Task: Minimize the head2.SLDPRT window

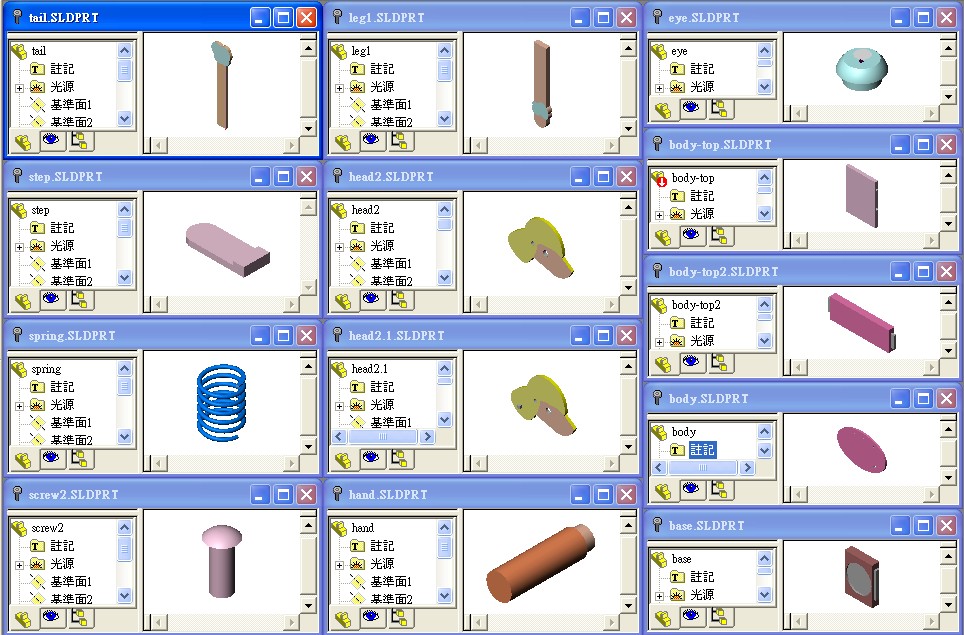Action: pos(580,176)
